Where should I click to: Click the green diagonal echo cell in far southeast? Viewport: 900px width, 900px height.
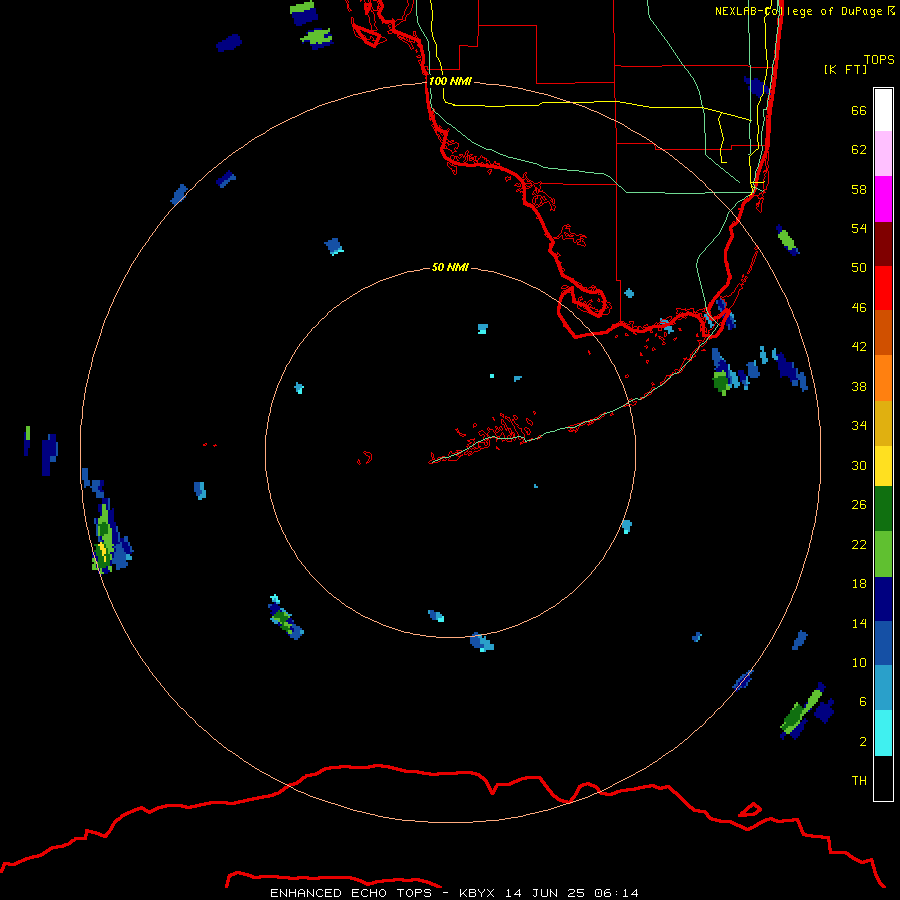click(x=801, y=712)
